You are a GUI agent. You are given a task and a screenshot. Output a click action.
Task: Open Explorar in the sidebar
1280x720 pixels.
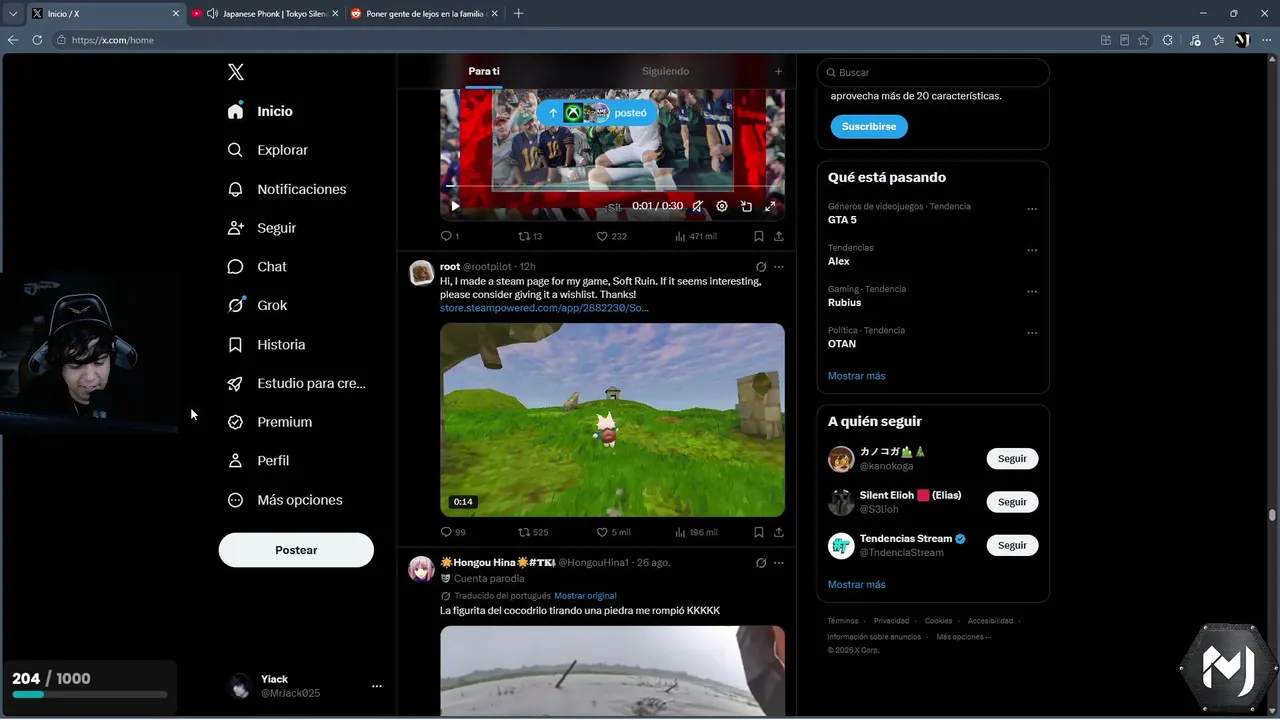tap(268, 150)
